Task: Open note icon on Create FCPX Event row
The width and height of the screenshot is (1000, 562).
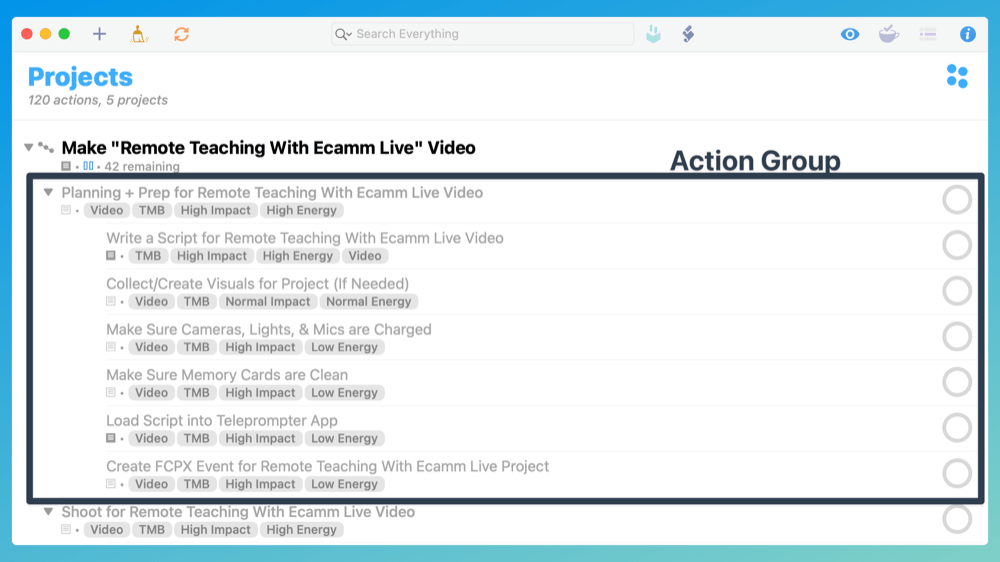Action: tap(111, 484)
